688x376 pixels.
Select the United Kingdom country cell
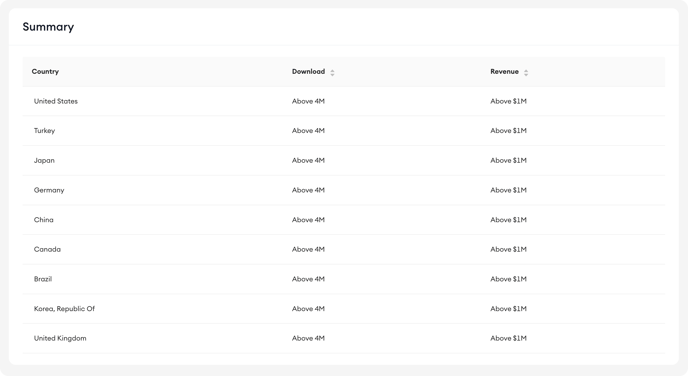[60, 338]
